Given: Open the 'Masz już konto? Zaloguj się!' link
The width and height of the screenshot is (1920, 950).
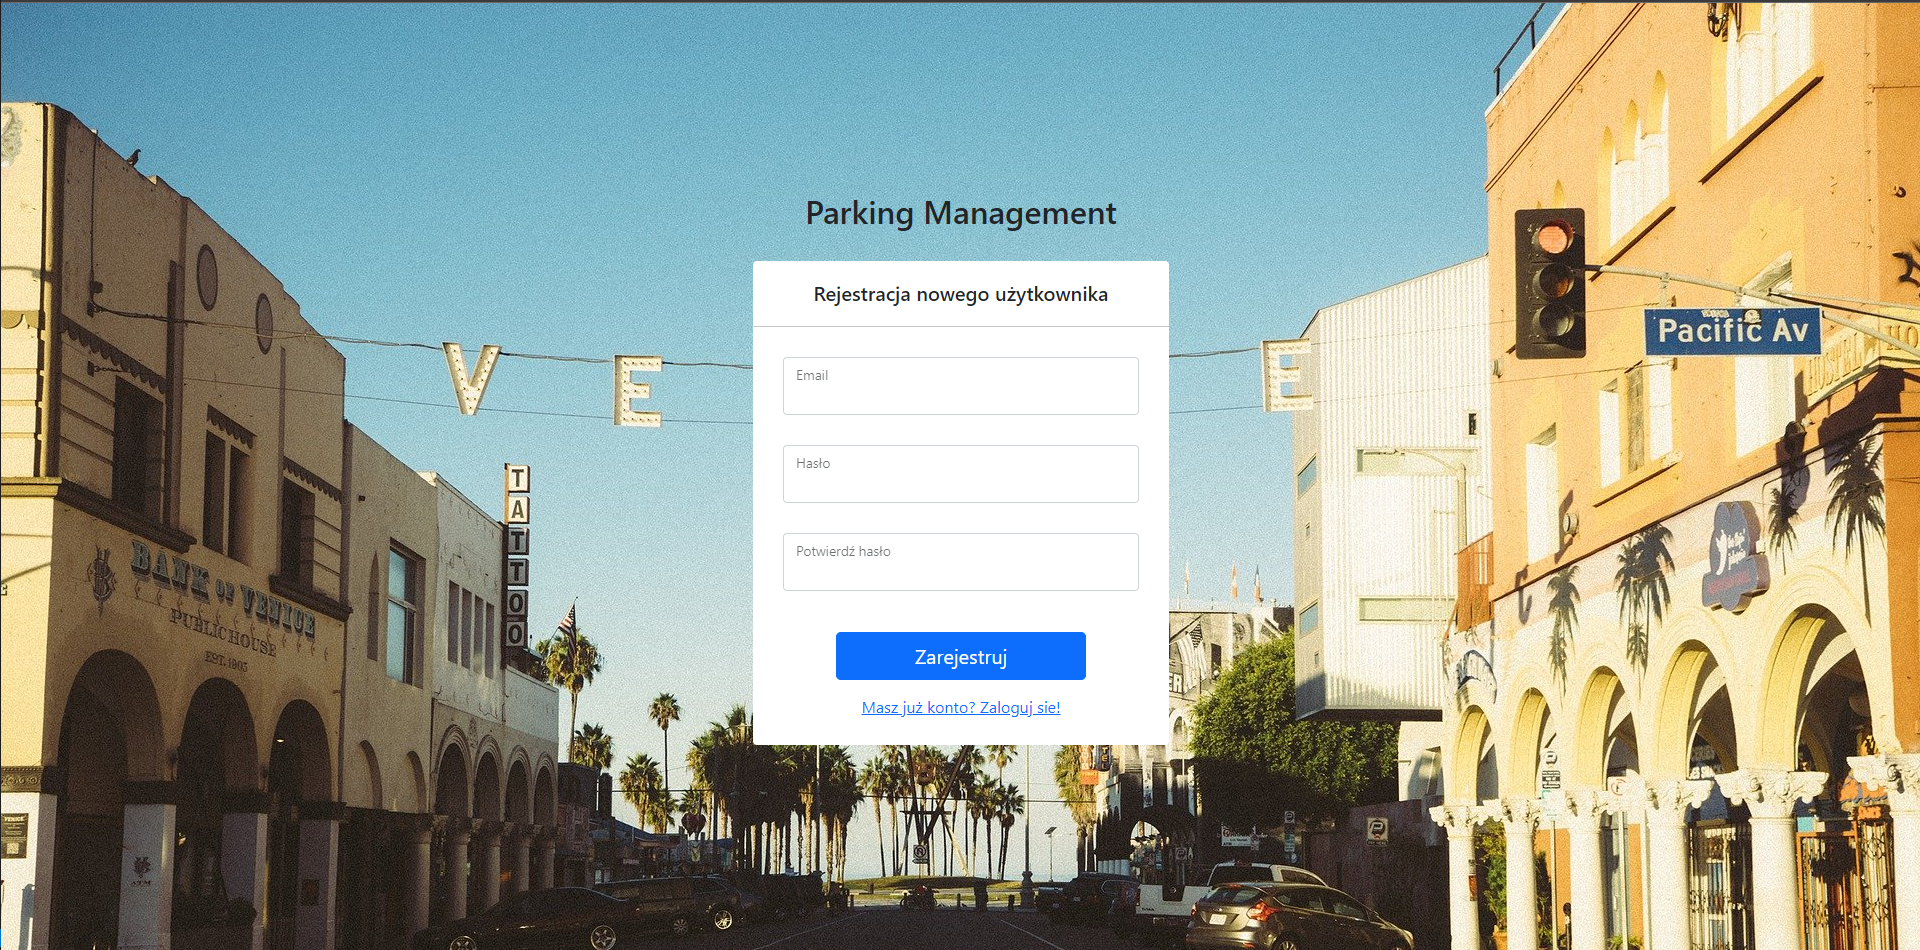Looking at the screenshot, I should coord(960,707).
